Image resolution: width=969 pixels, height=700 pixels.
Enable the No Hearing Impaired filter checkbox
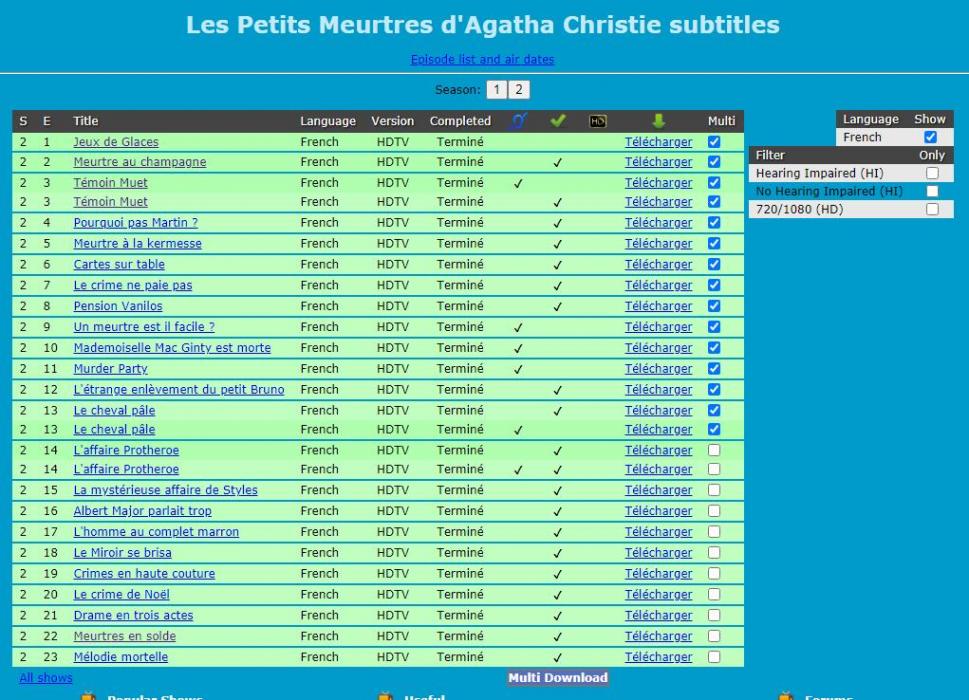(x=932, y=191)
